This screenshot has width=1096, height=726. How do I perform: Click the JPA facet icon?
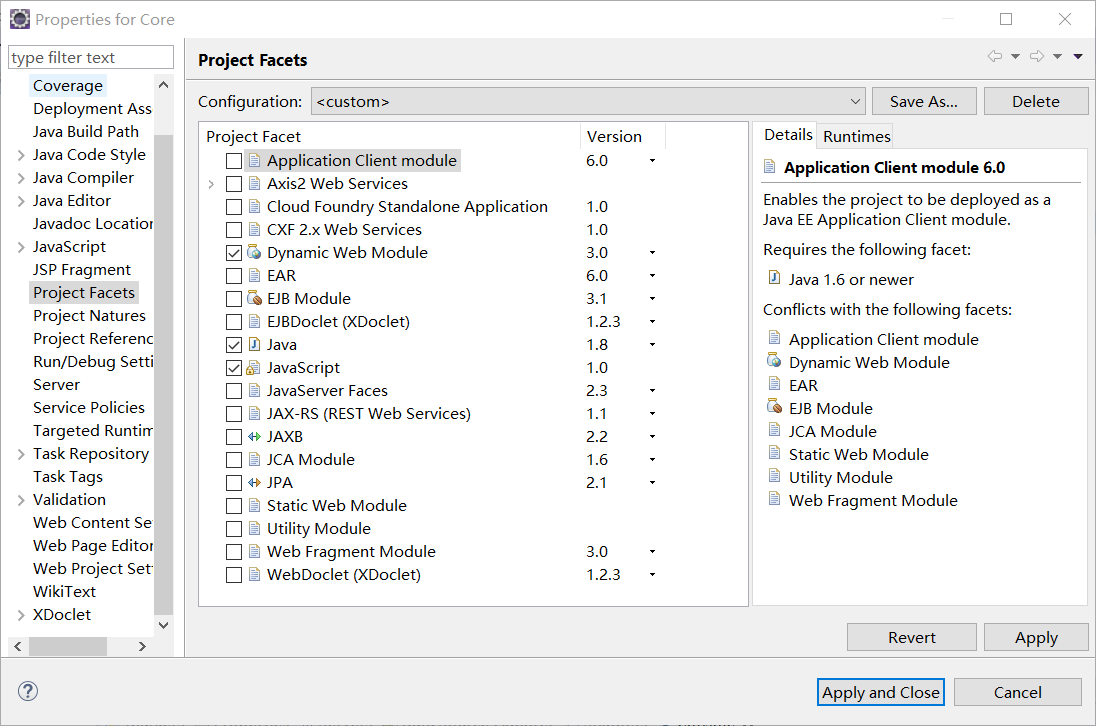click(x=254, y=483)
